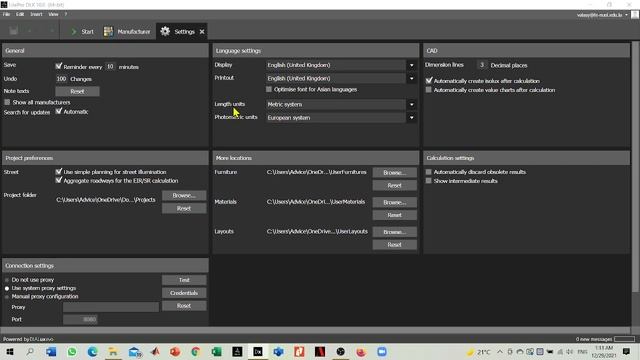
Task: Click the volume icon in system tray
Action: [570, 351]
